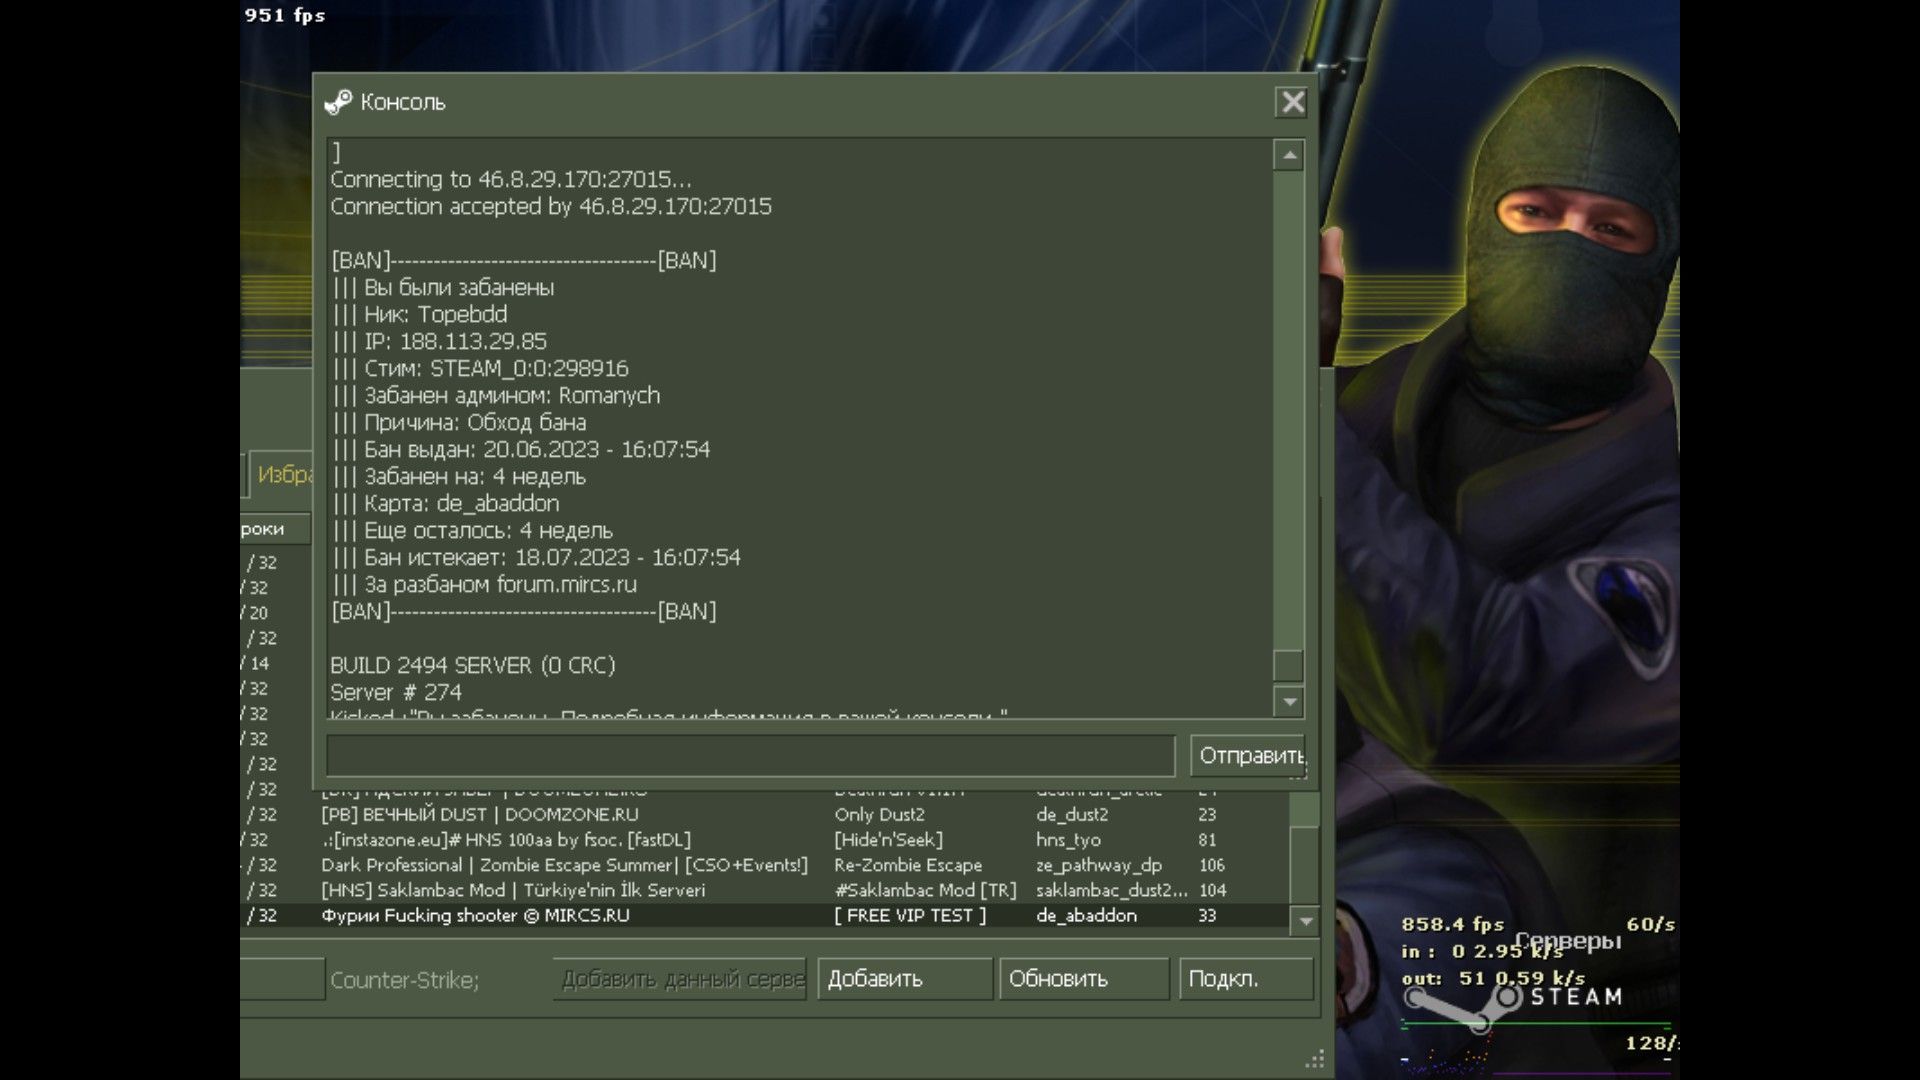Click console line 'BUILD 2494 SERVER (0 CRC)'
The image size is (1920, 1080).
coord(473,666)
